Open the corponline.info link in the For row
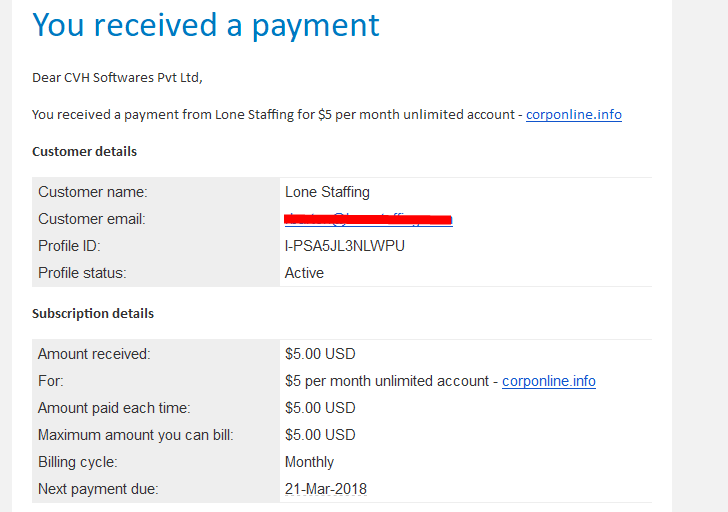Viewport: 728px width, 512px height. pyautogui.click(x=549, y=381)
